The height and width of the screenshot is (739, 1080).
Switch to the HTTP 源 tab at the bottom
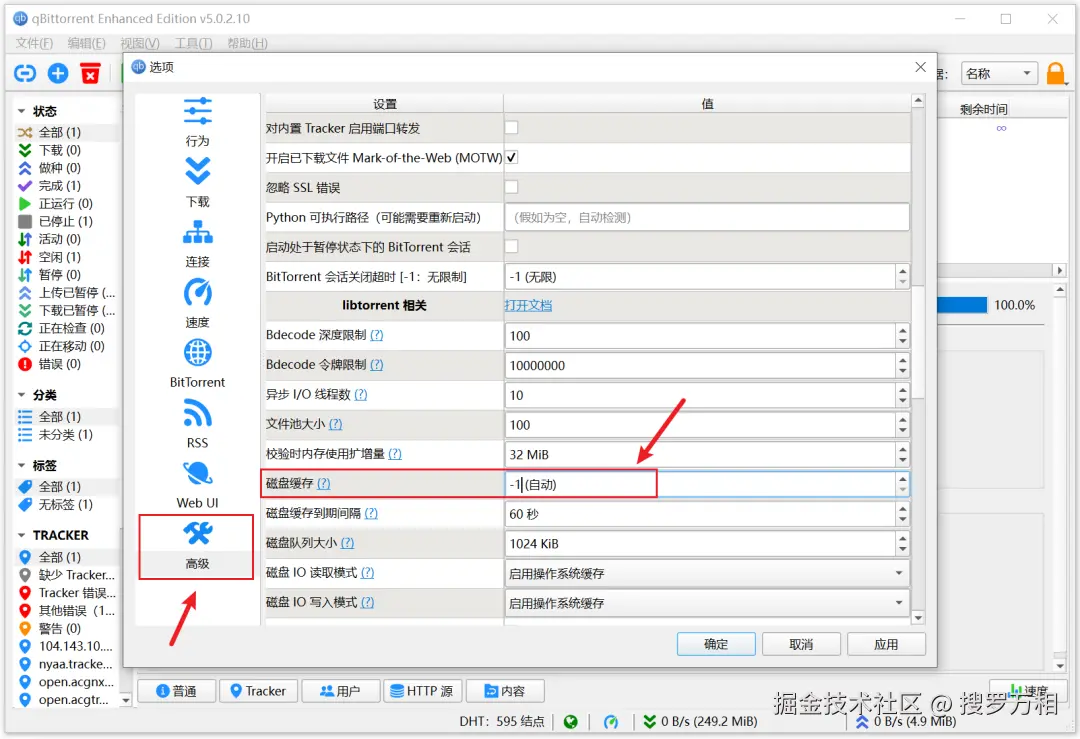[x=422, y=691]
